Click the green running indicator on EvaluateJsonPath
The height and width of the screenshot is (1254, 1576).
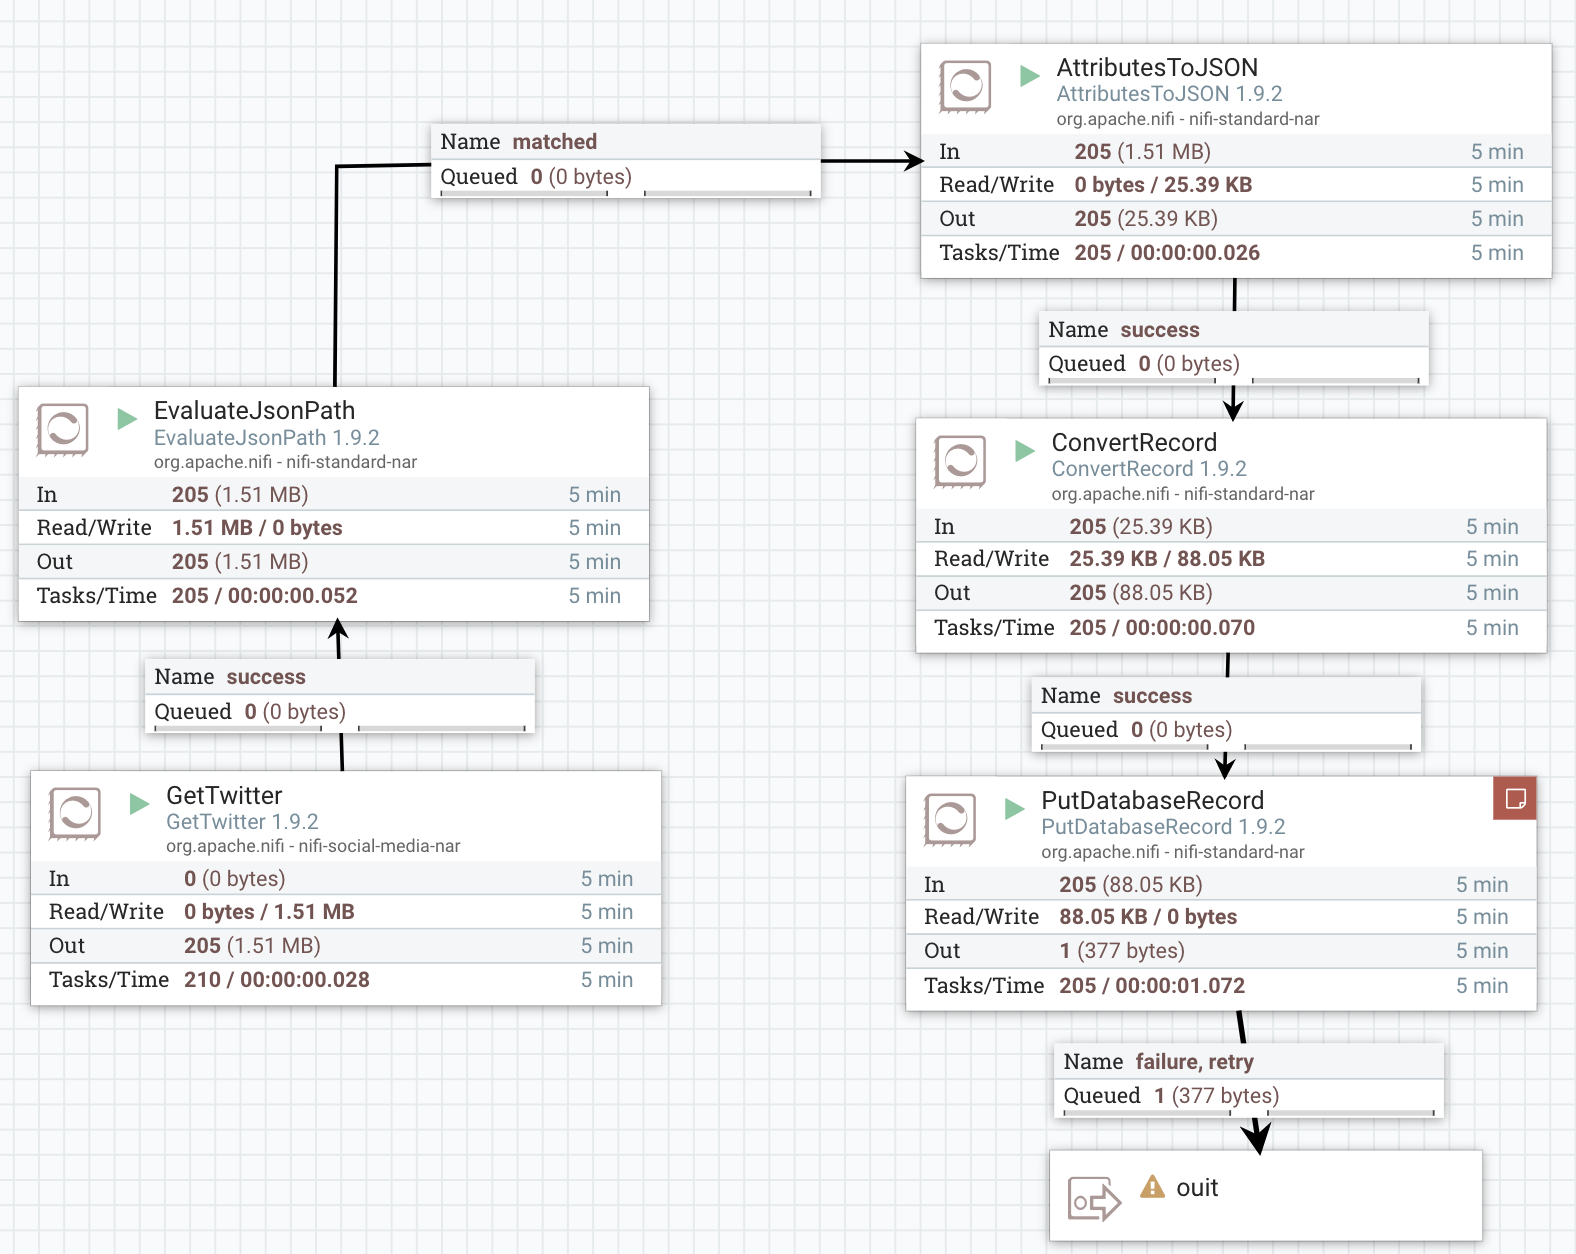tap(126, 418)
